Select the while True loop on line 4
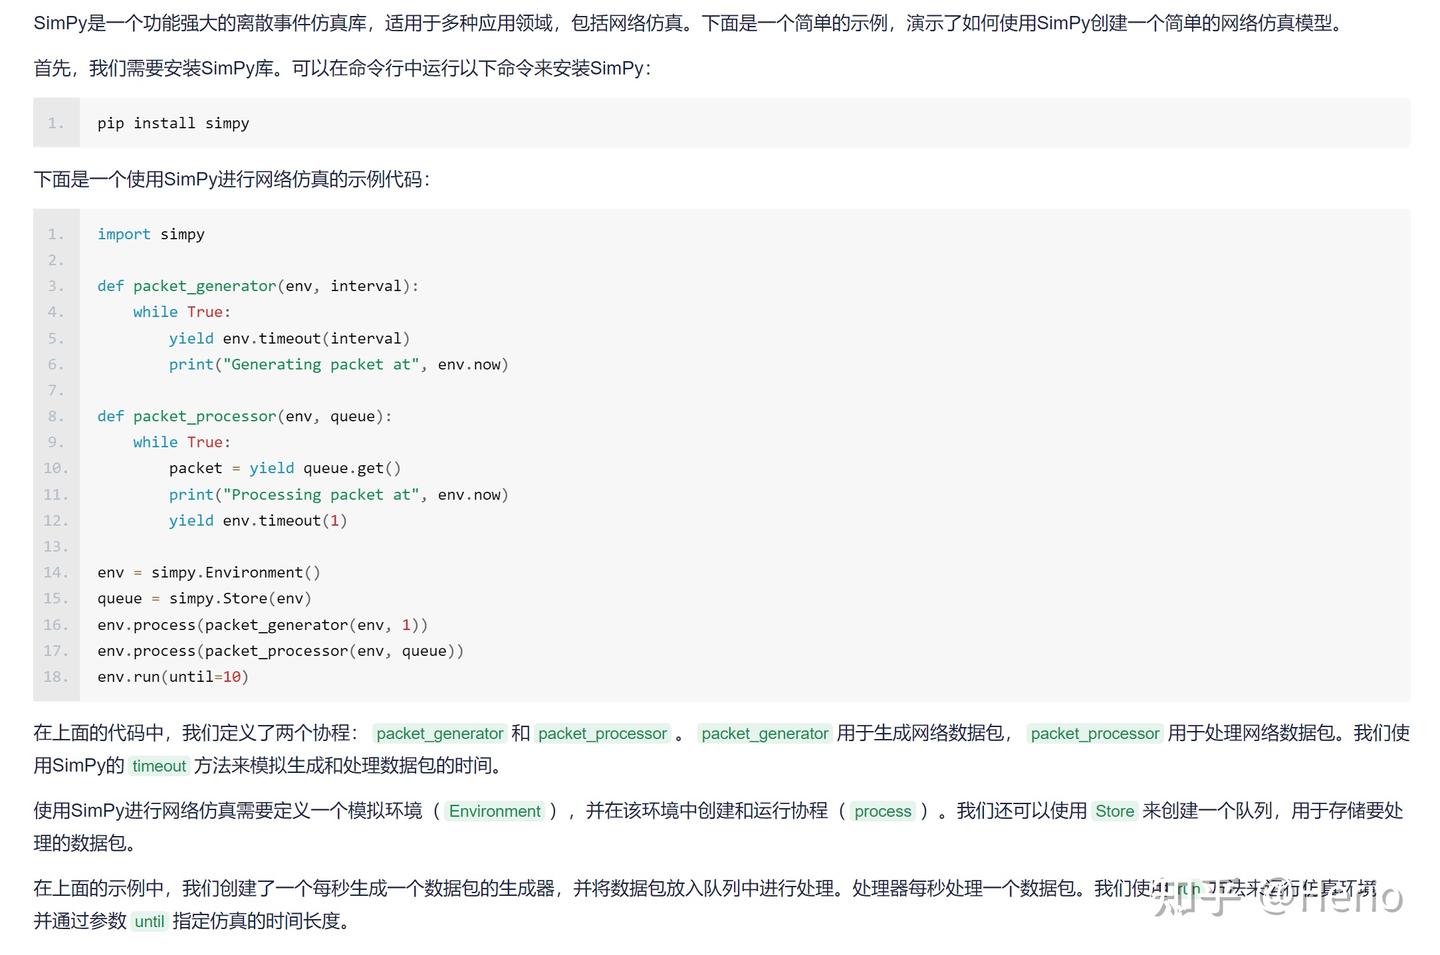 pyautogui.click(x=180, y=312)
